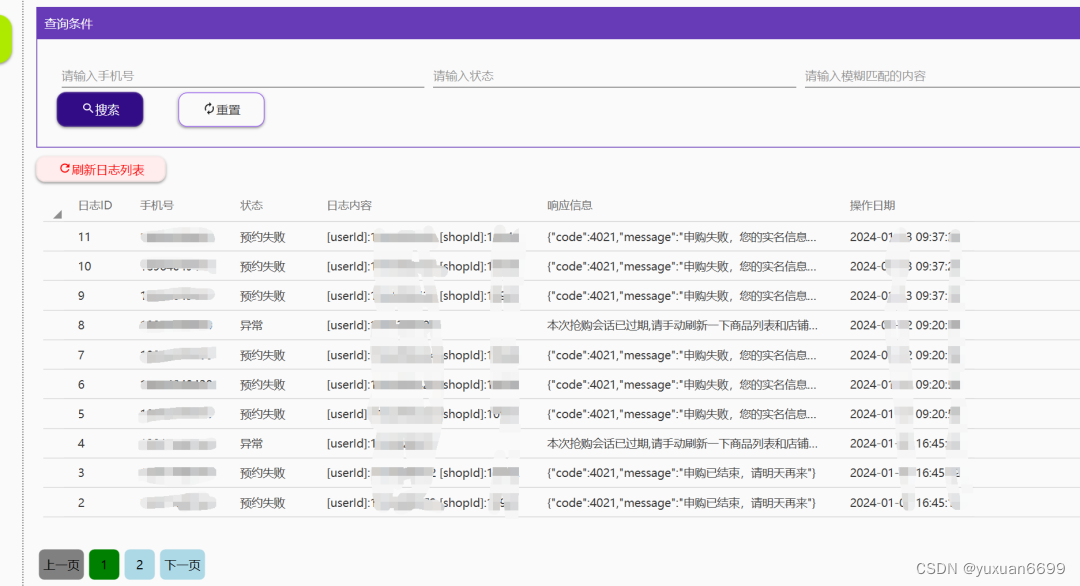
Task: Focus the 请输入状态 input field
Action: click(x=614, y=76)
